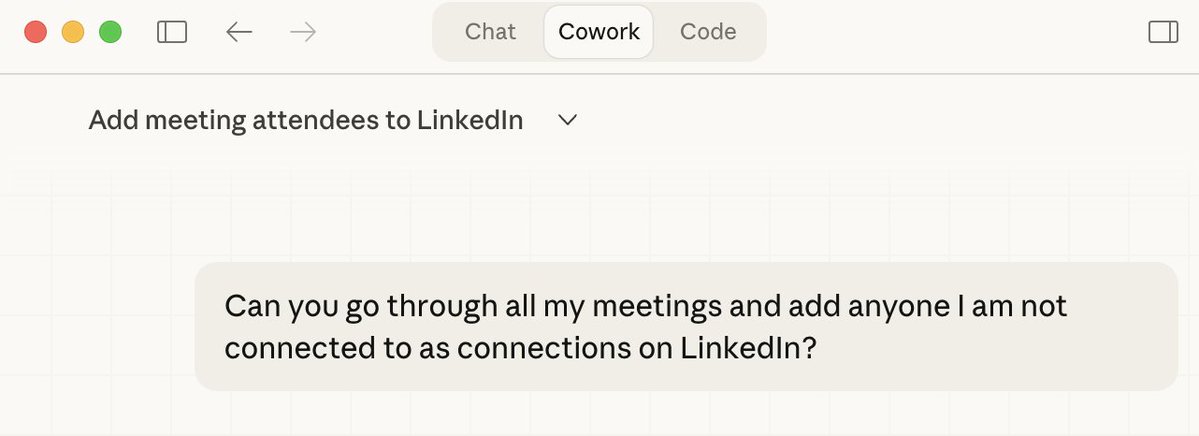Open the Code tab

708,32
